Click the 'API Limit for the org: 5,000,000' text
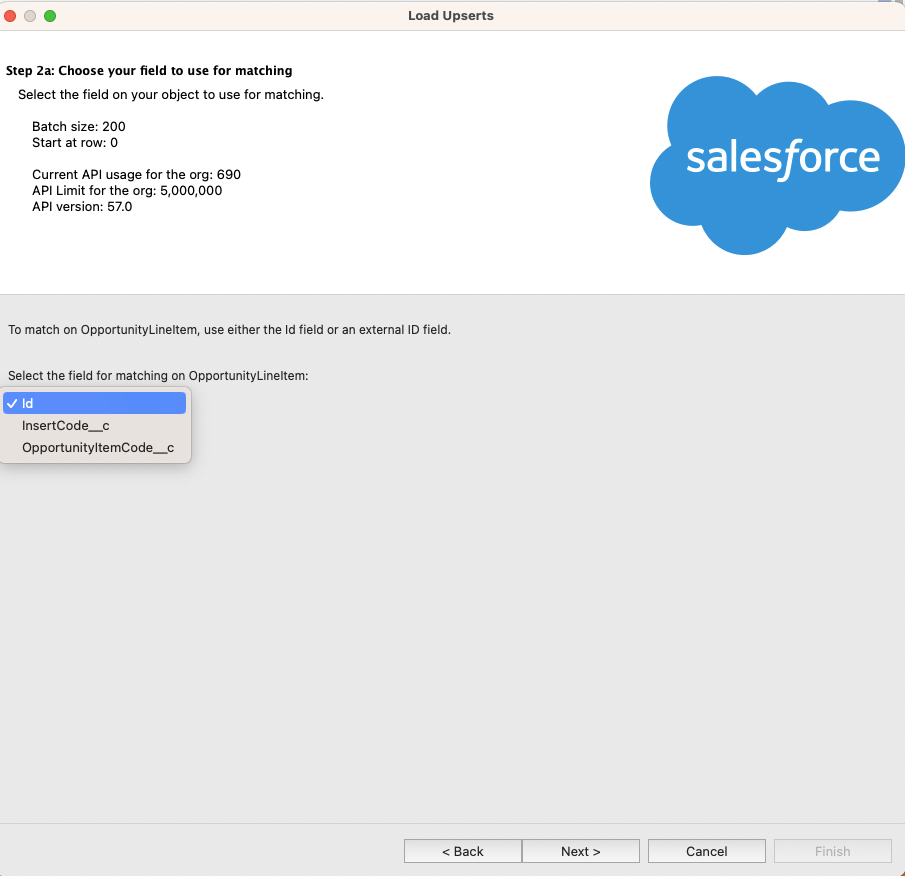This screenshot has height=876, width=905. pos(127,190)
